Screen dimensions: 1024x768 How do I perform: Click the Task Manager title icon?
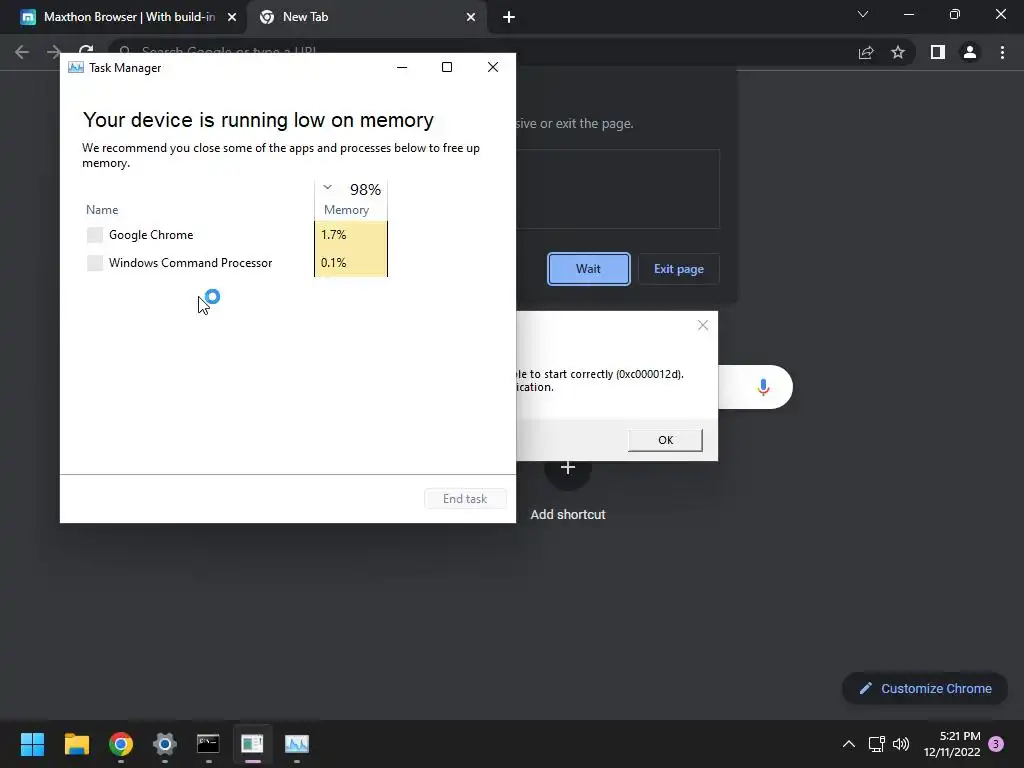(76, 67)
